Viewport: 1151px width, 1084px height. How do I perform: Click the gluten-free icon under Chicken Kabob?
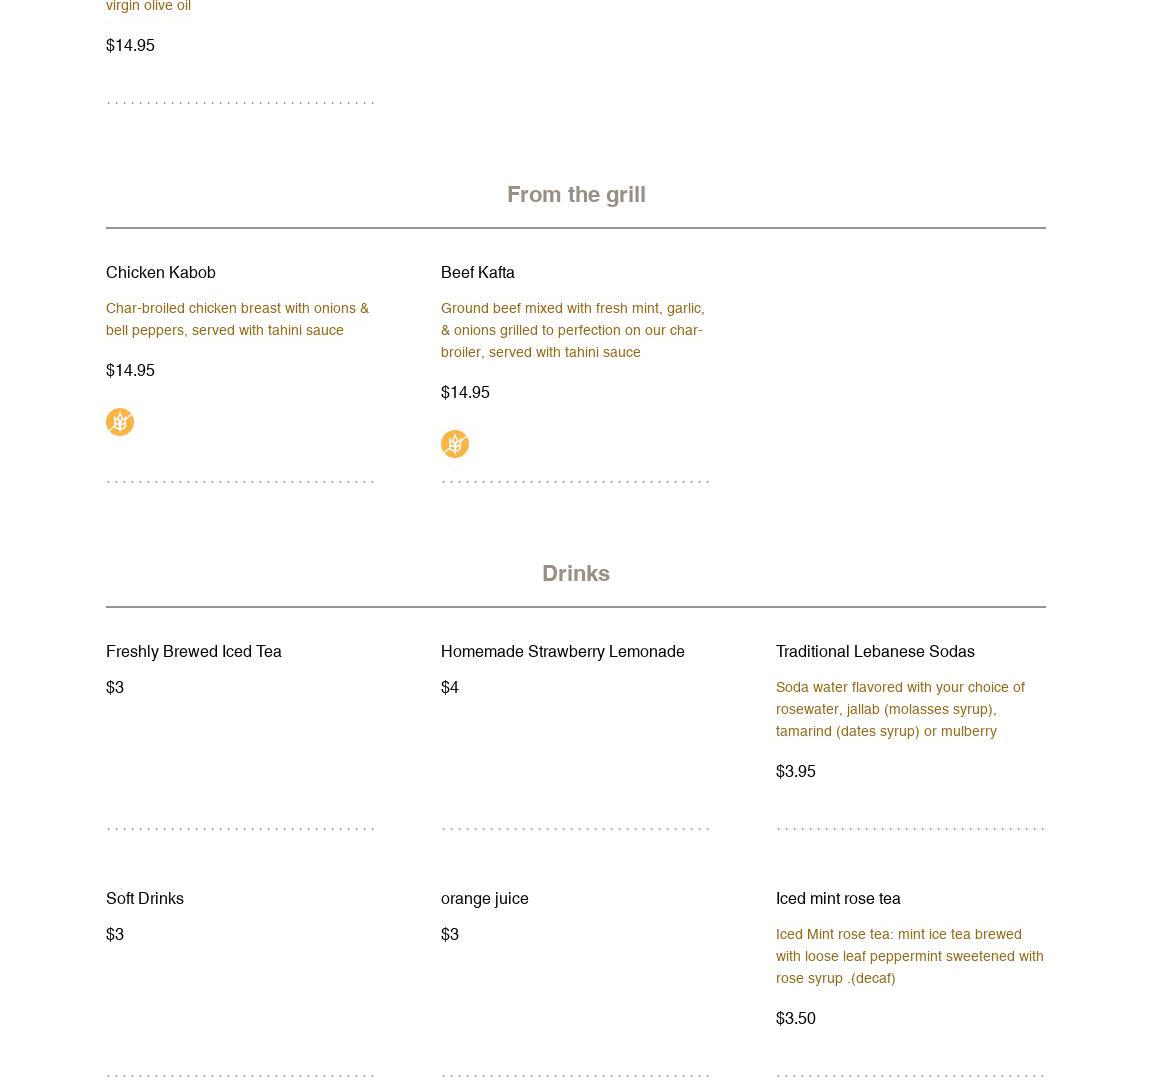point(120,422)
